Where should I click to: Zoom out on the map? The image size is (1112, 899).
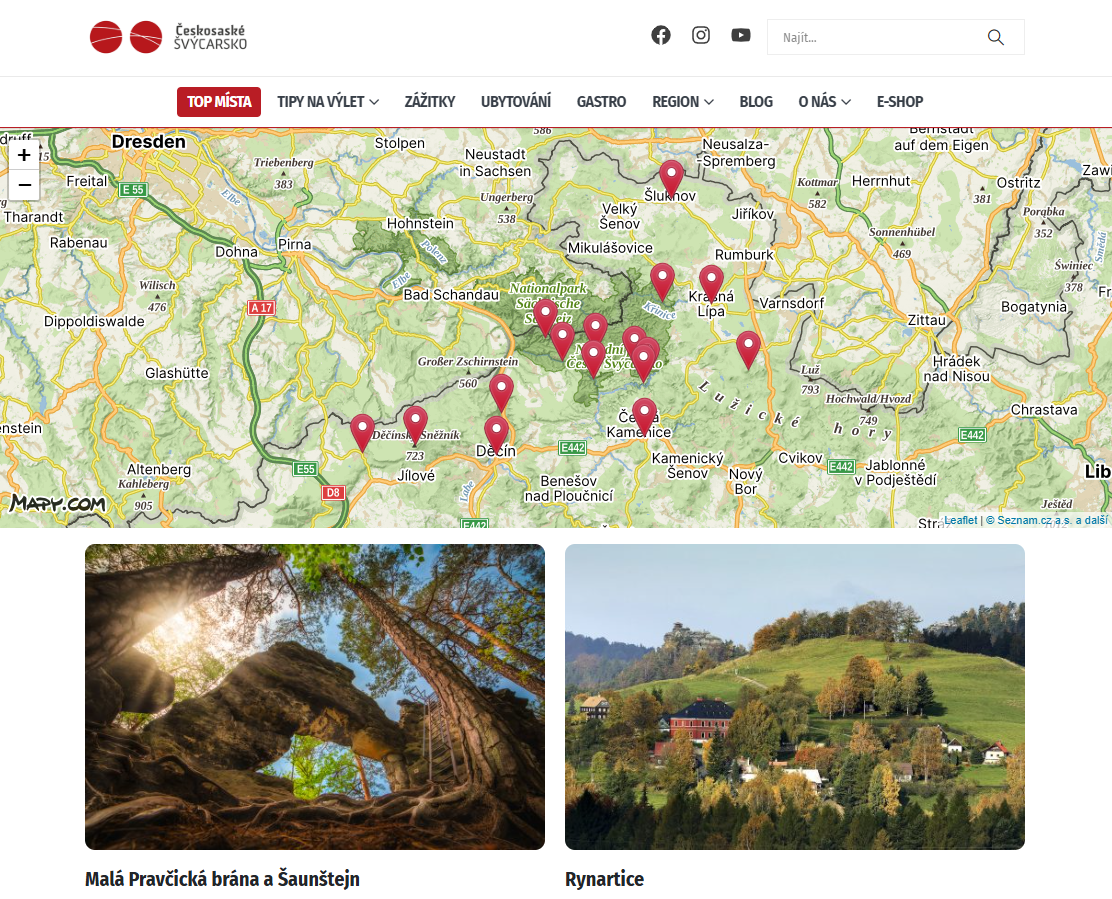(24, 185)
